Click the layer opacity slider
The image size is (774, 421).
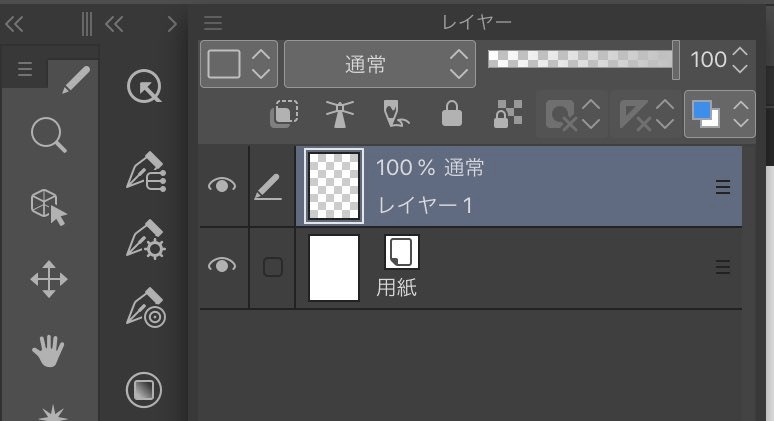(582, 60)
